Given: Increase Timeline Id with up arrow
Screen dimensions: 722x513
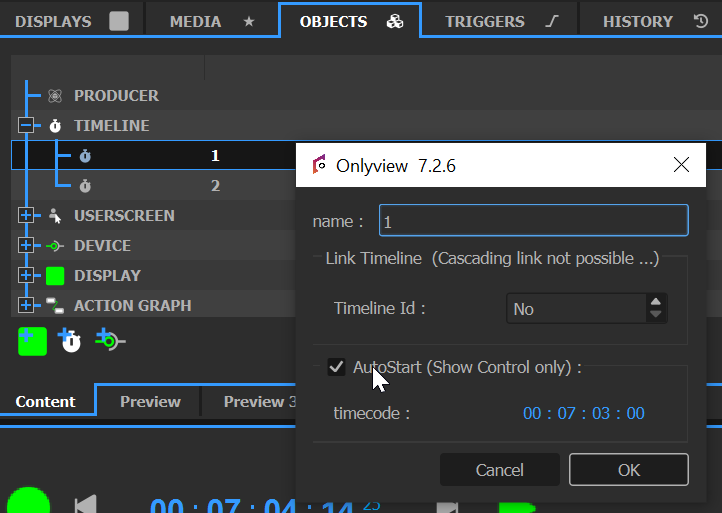Looking at the screenshot, I should click(656, 302).
